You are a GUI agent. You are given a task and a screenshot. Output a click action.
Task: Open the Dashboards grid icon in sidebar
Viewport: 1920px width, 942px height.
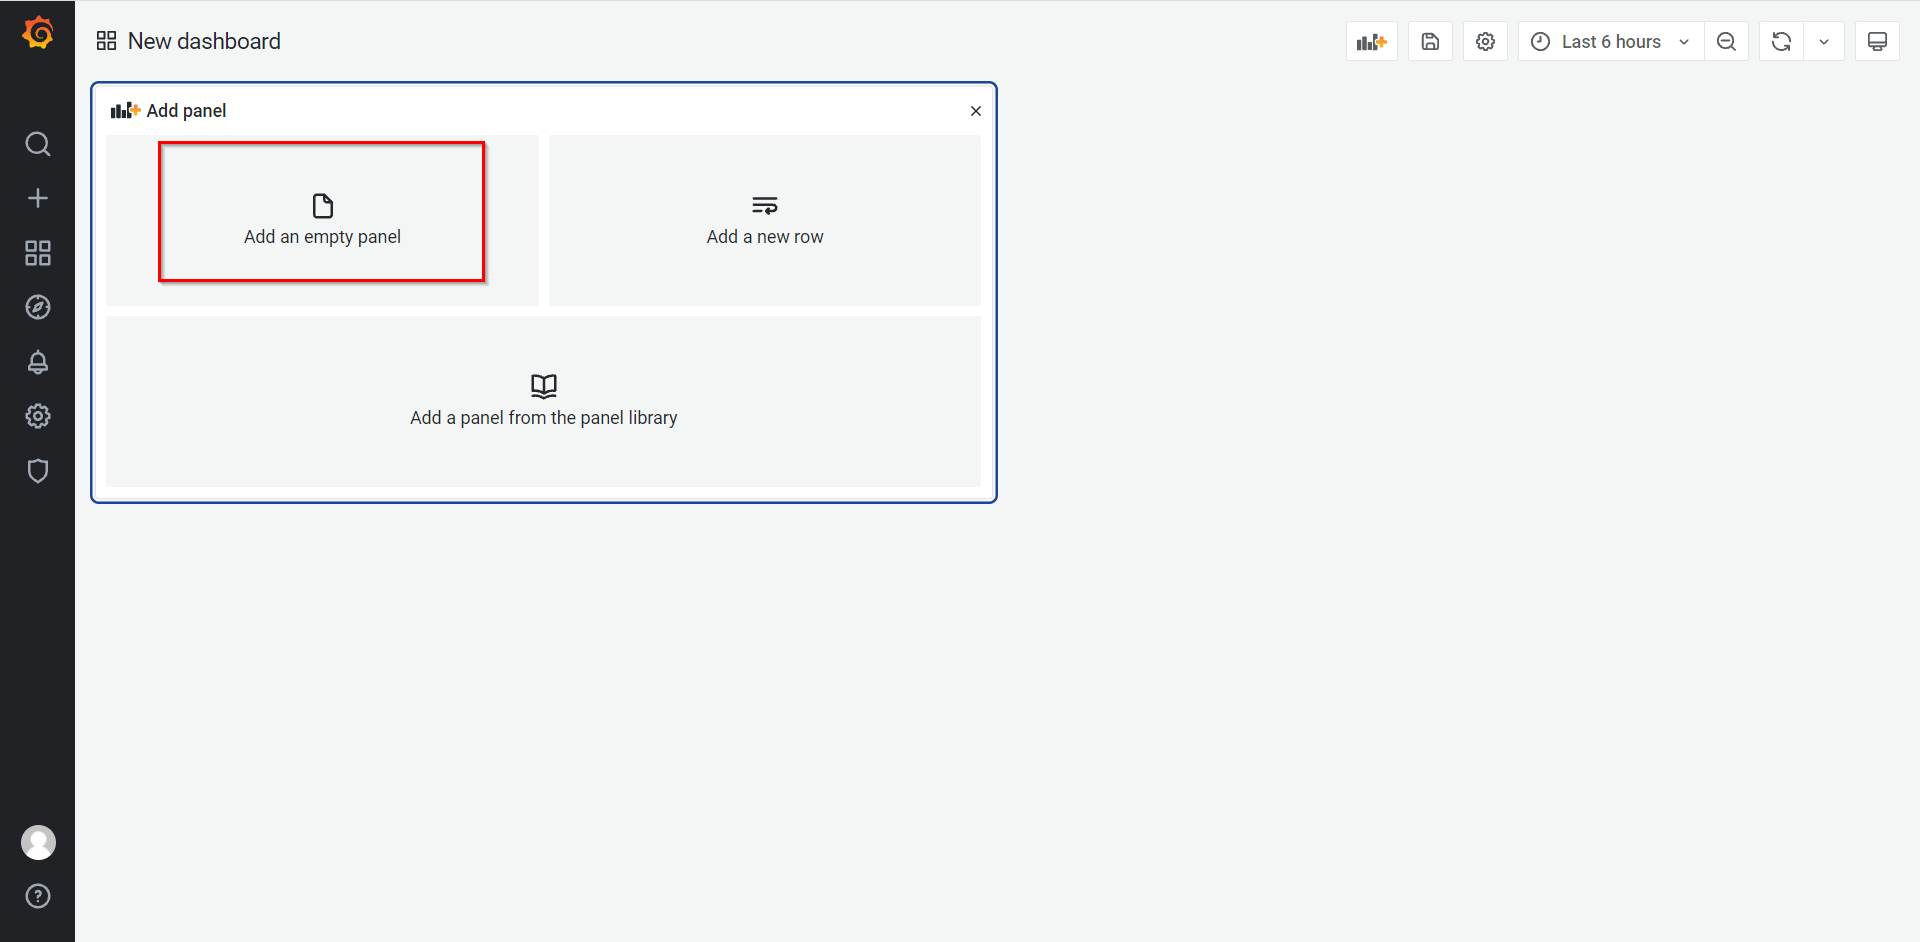tap(38, 253)
